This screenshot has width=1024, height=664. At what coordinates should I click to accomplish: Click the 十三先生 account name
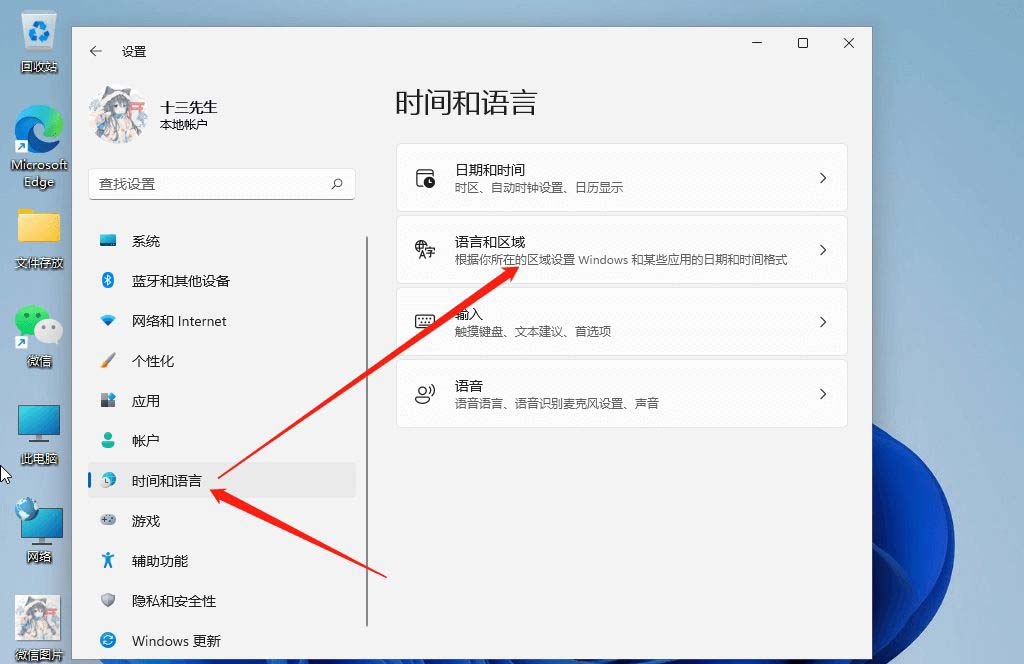coord(189,107)
